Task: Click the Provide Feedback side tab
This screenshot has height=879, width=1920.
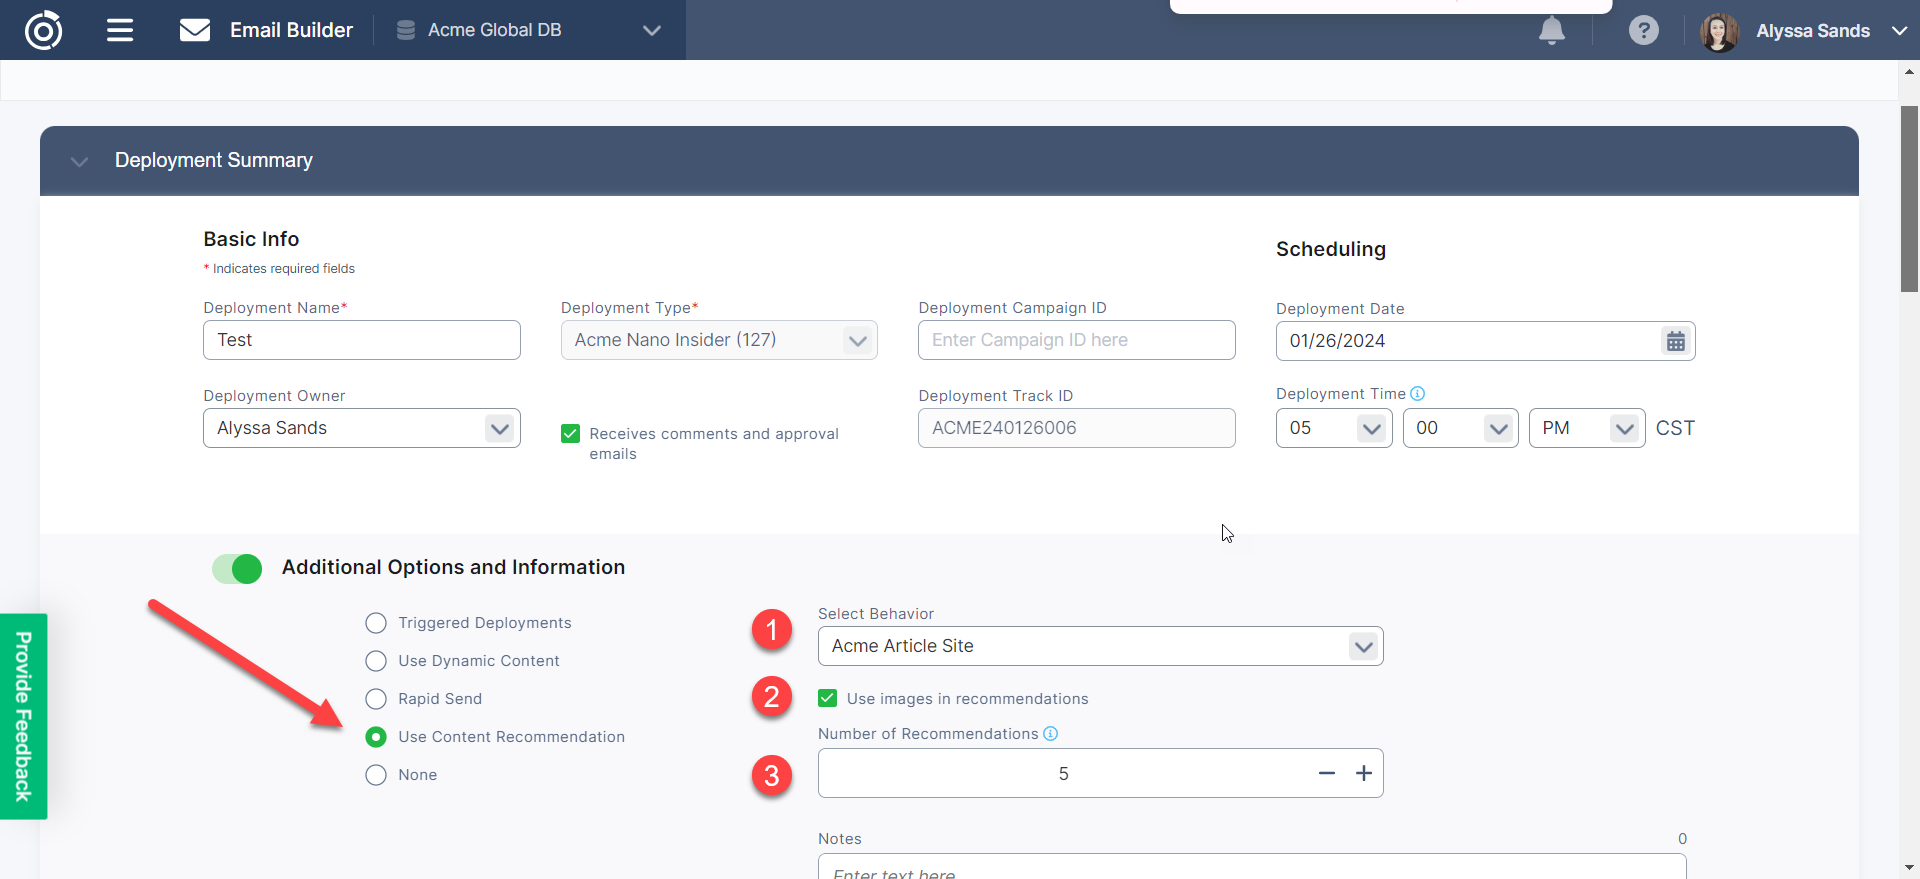Action: (x=23, y=716)
